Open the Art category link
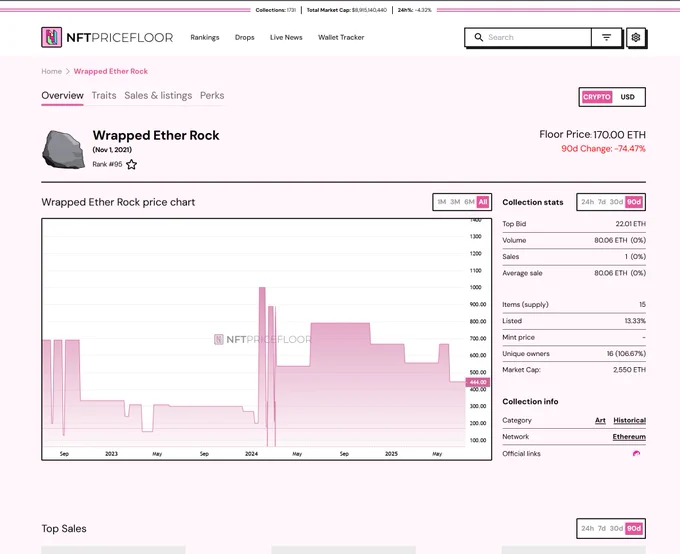The width and height of the screenshot is (680, 554). point(600,420)
